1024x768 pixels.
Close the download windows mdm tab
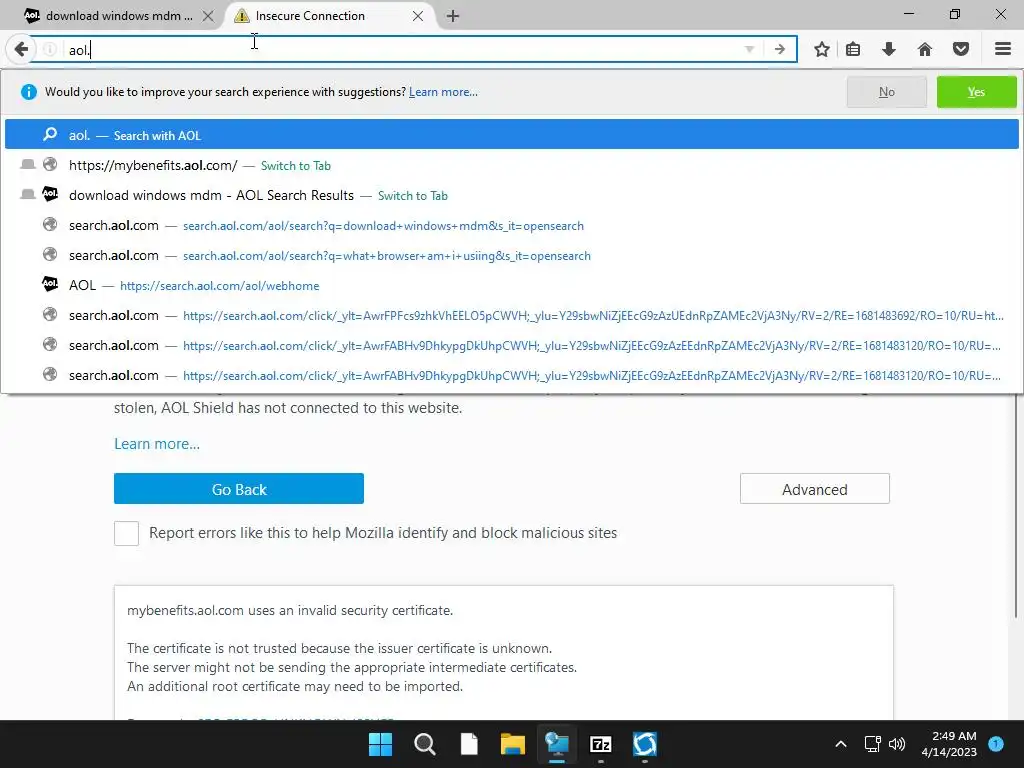pos(208,16)
